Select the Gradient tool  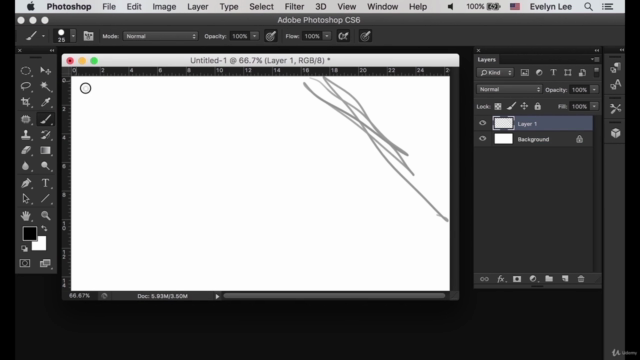45,150
